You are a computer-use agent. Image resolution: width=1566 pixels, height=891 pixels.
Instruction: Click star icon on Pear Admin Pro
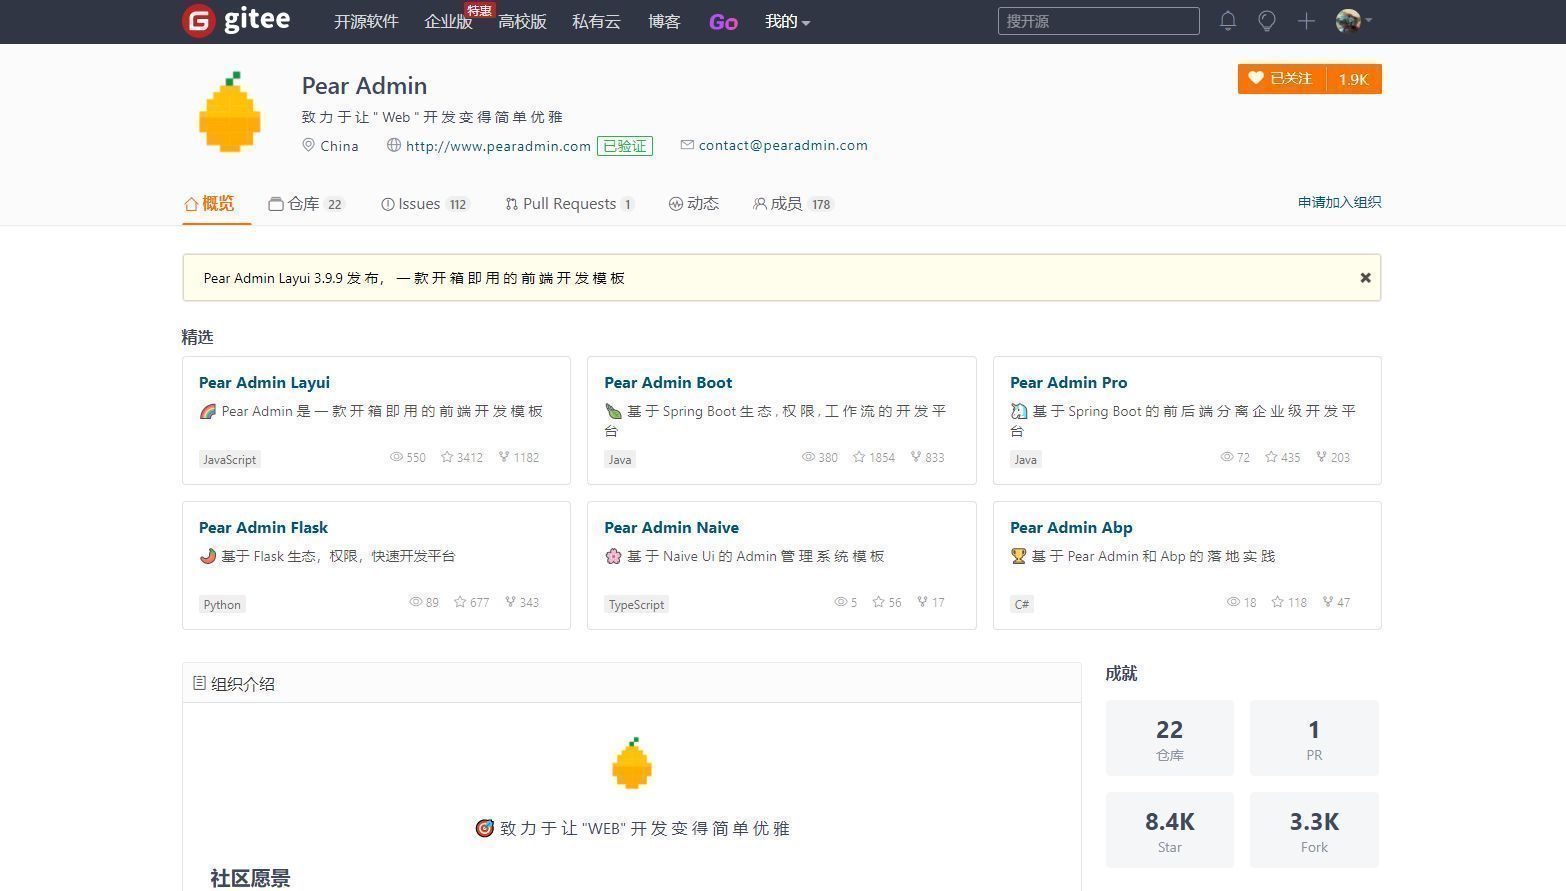tap(1271, 457)
